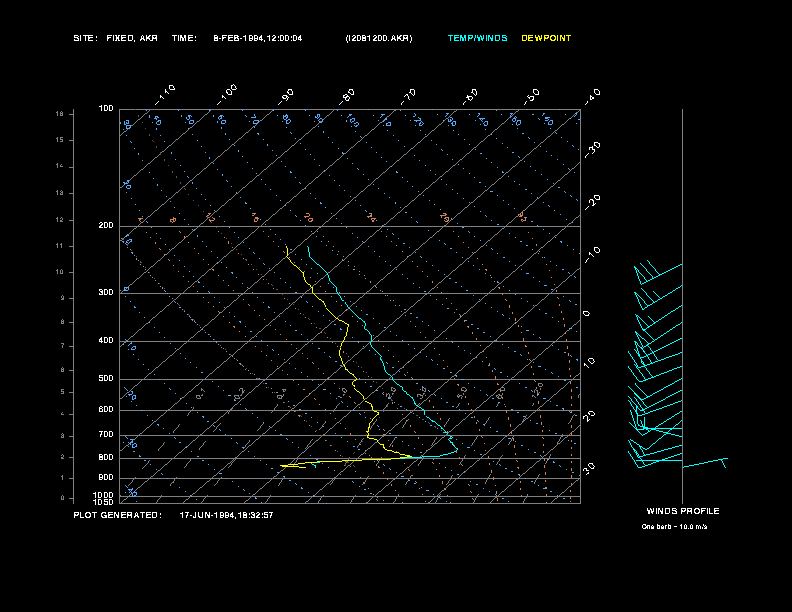Click the 200 pressure level label
The height and width of the screenshot is (612, 792).
point(106,225)
